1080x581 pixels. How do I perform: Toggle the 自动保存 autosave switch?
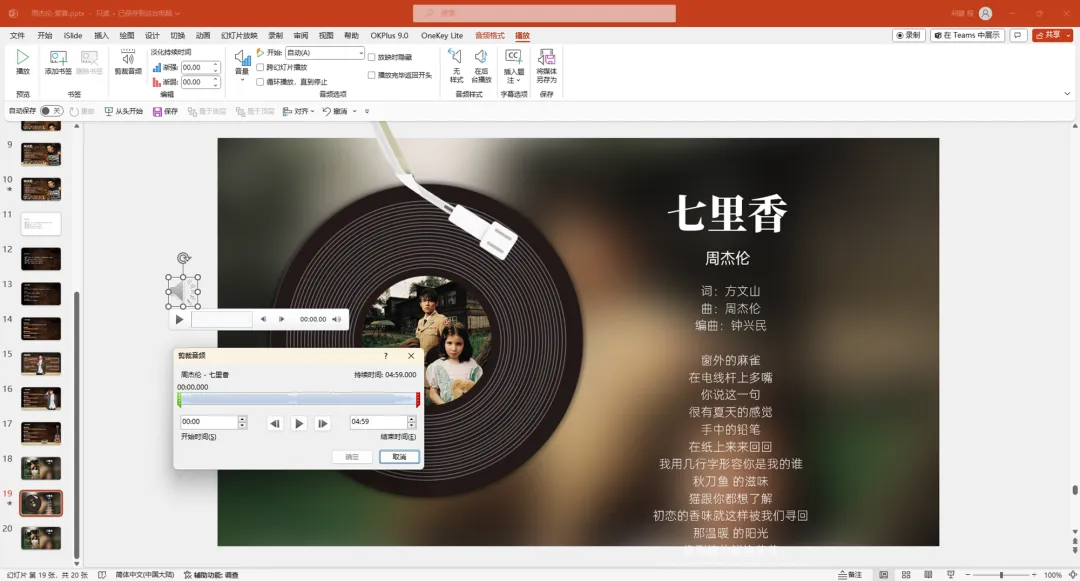click(x=51, y=112)
